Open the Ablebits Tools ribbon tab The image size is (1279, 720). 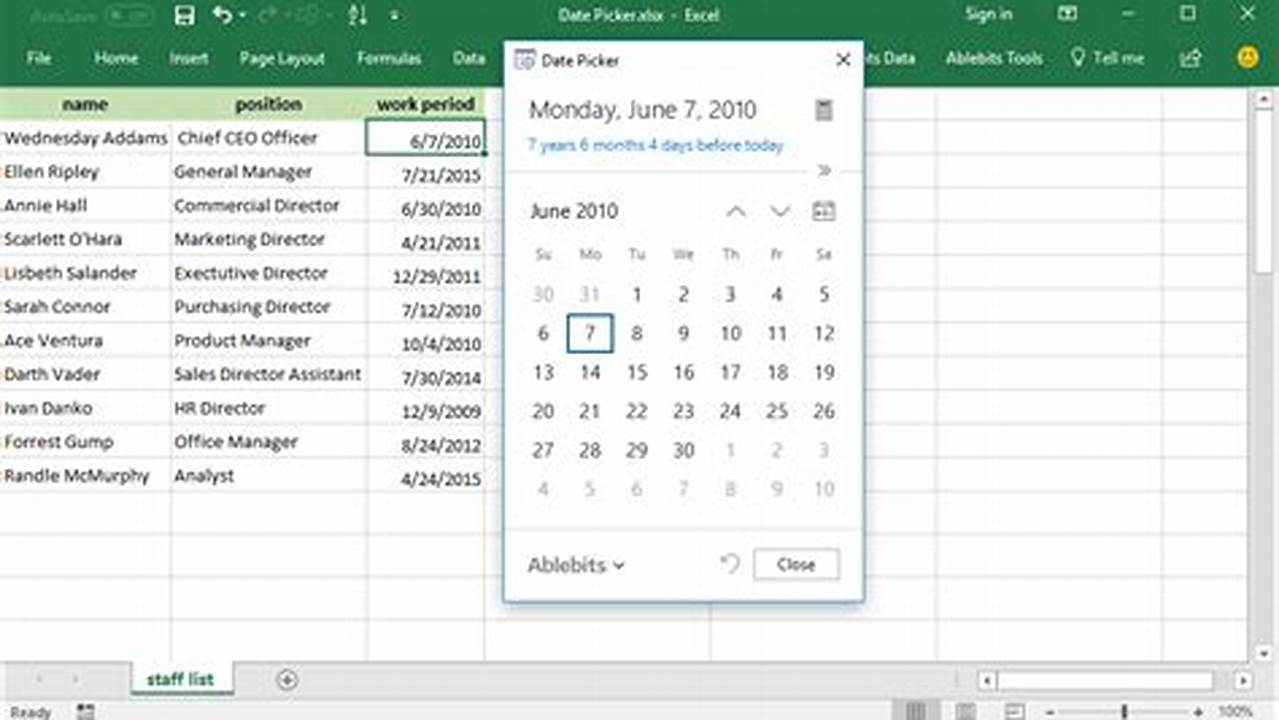pos(993,58)
